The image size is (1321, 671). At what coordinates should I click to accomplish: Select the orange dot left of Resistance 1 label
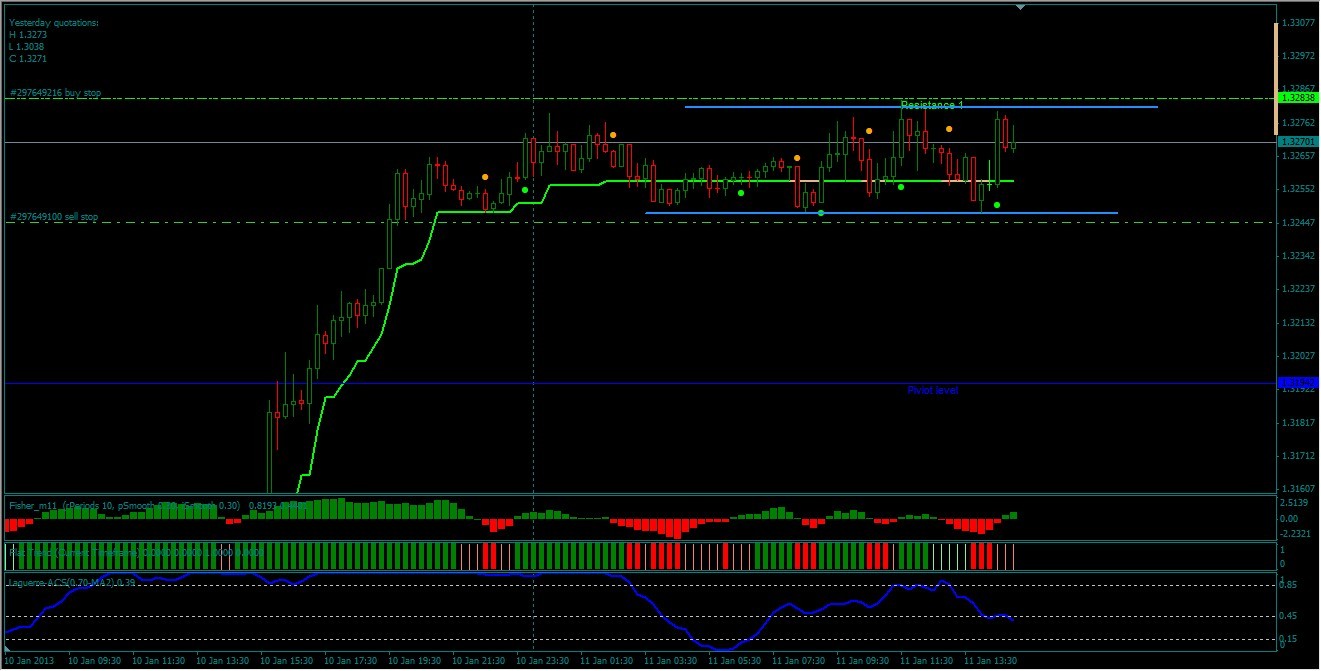coord(869,131)
